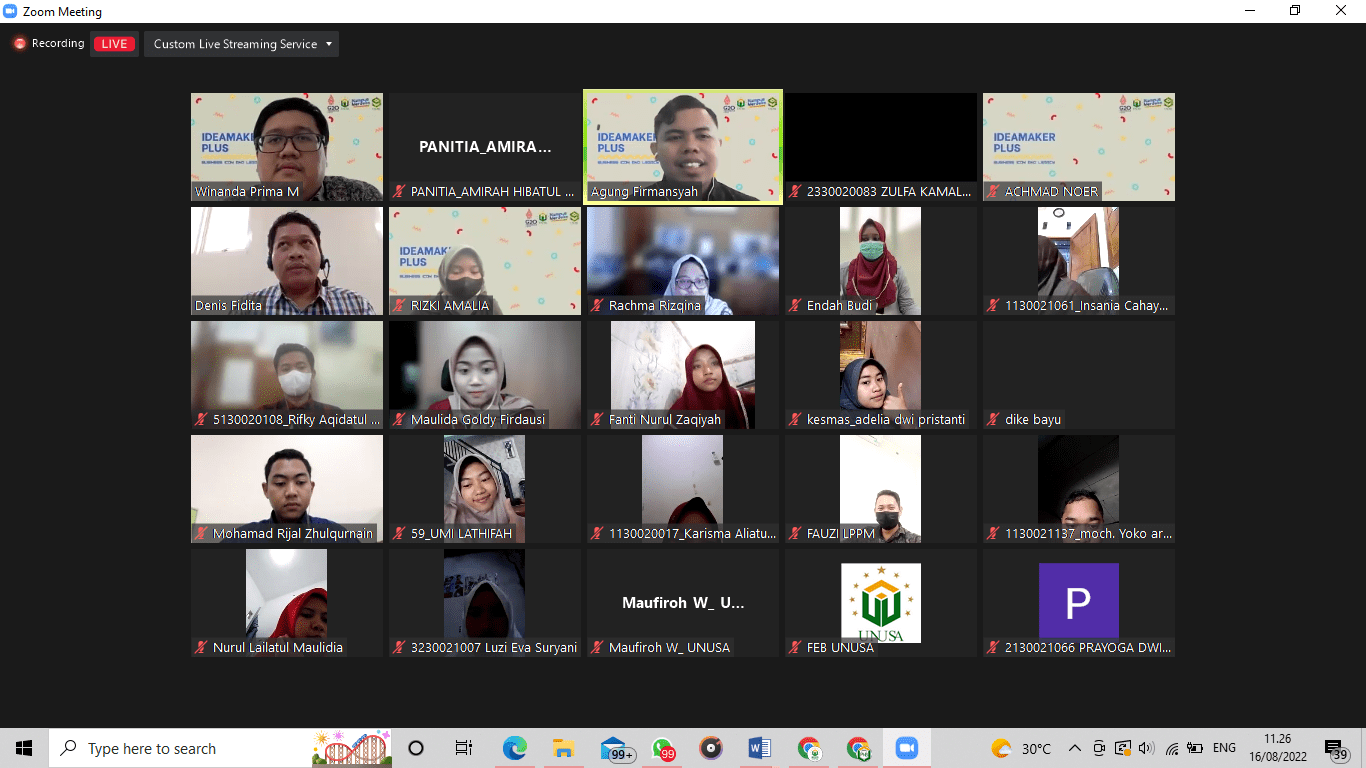Open Microsoft Word from the taskbar

[759, 748]
